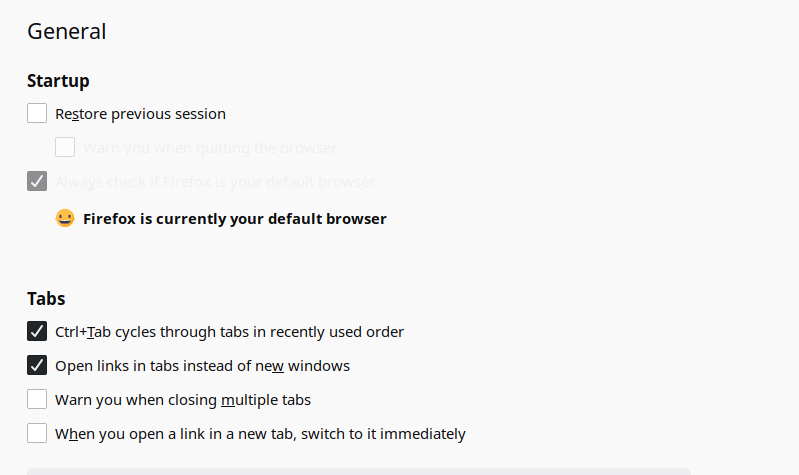Click the "Open links in tabs" label text
Image resolution: width=799 pixels, height=475 pixels.
202,366
